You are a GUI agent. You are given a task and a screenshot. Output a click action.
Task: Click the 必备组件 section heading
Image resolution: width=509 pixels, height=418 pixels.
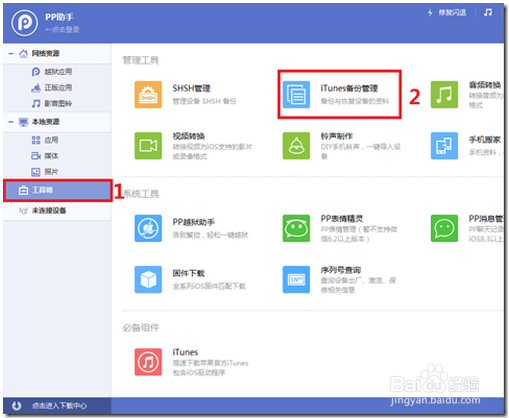coord(141,328)
